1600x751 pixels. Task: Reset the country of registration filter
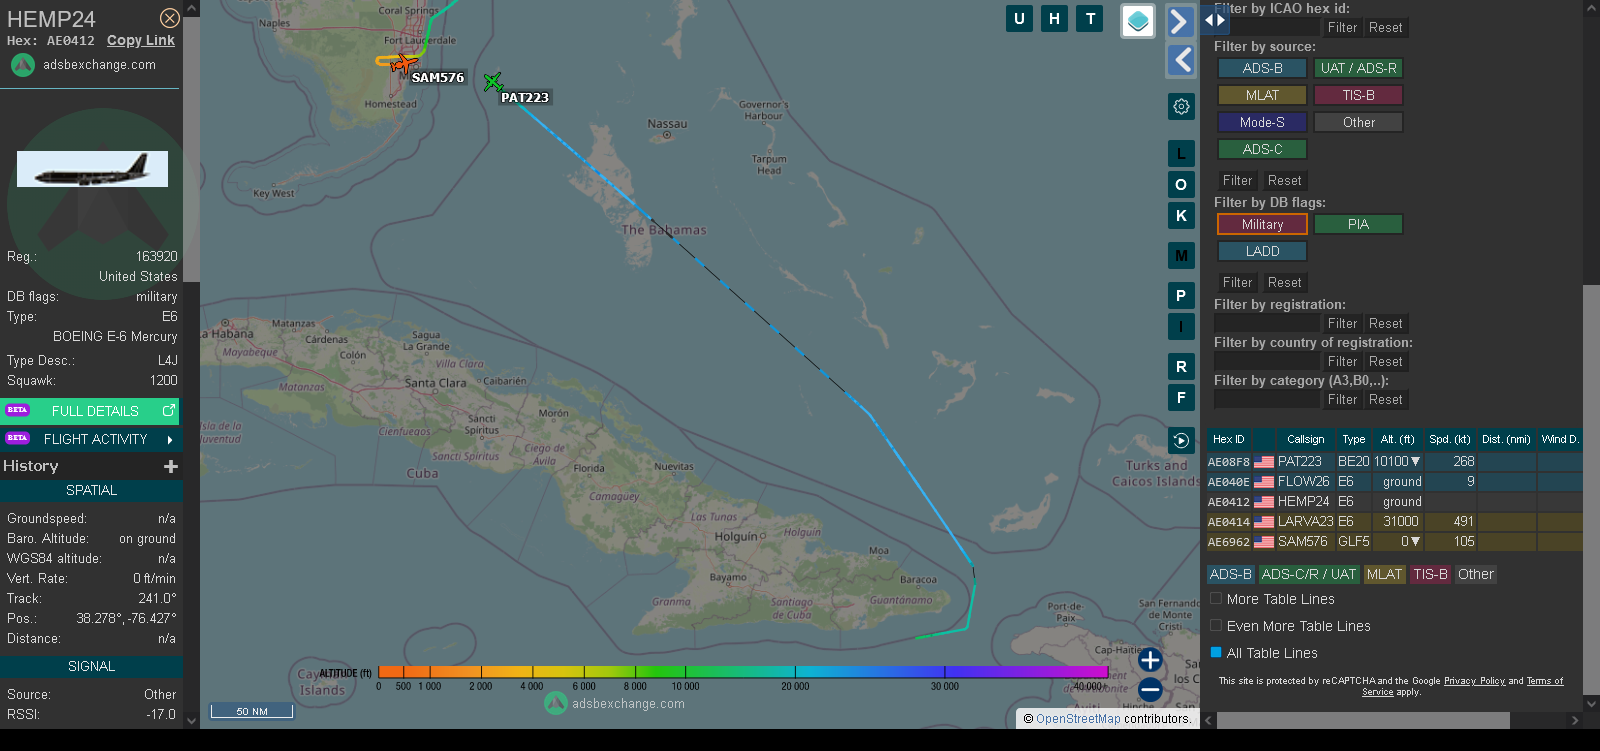1385,362
